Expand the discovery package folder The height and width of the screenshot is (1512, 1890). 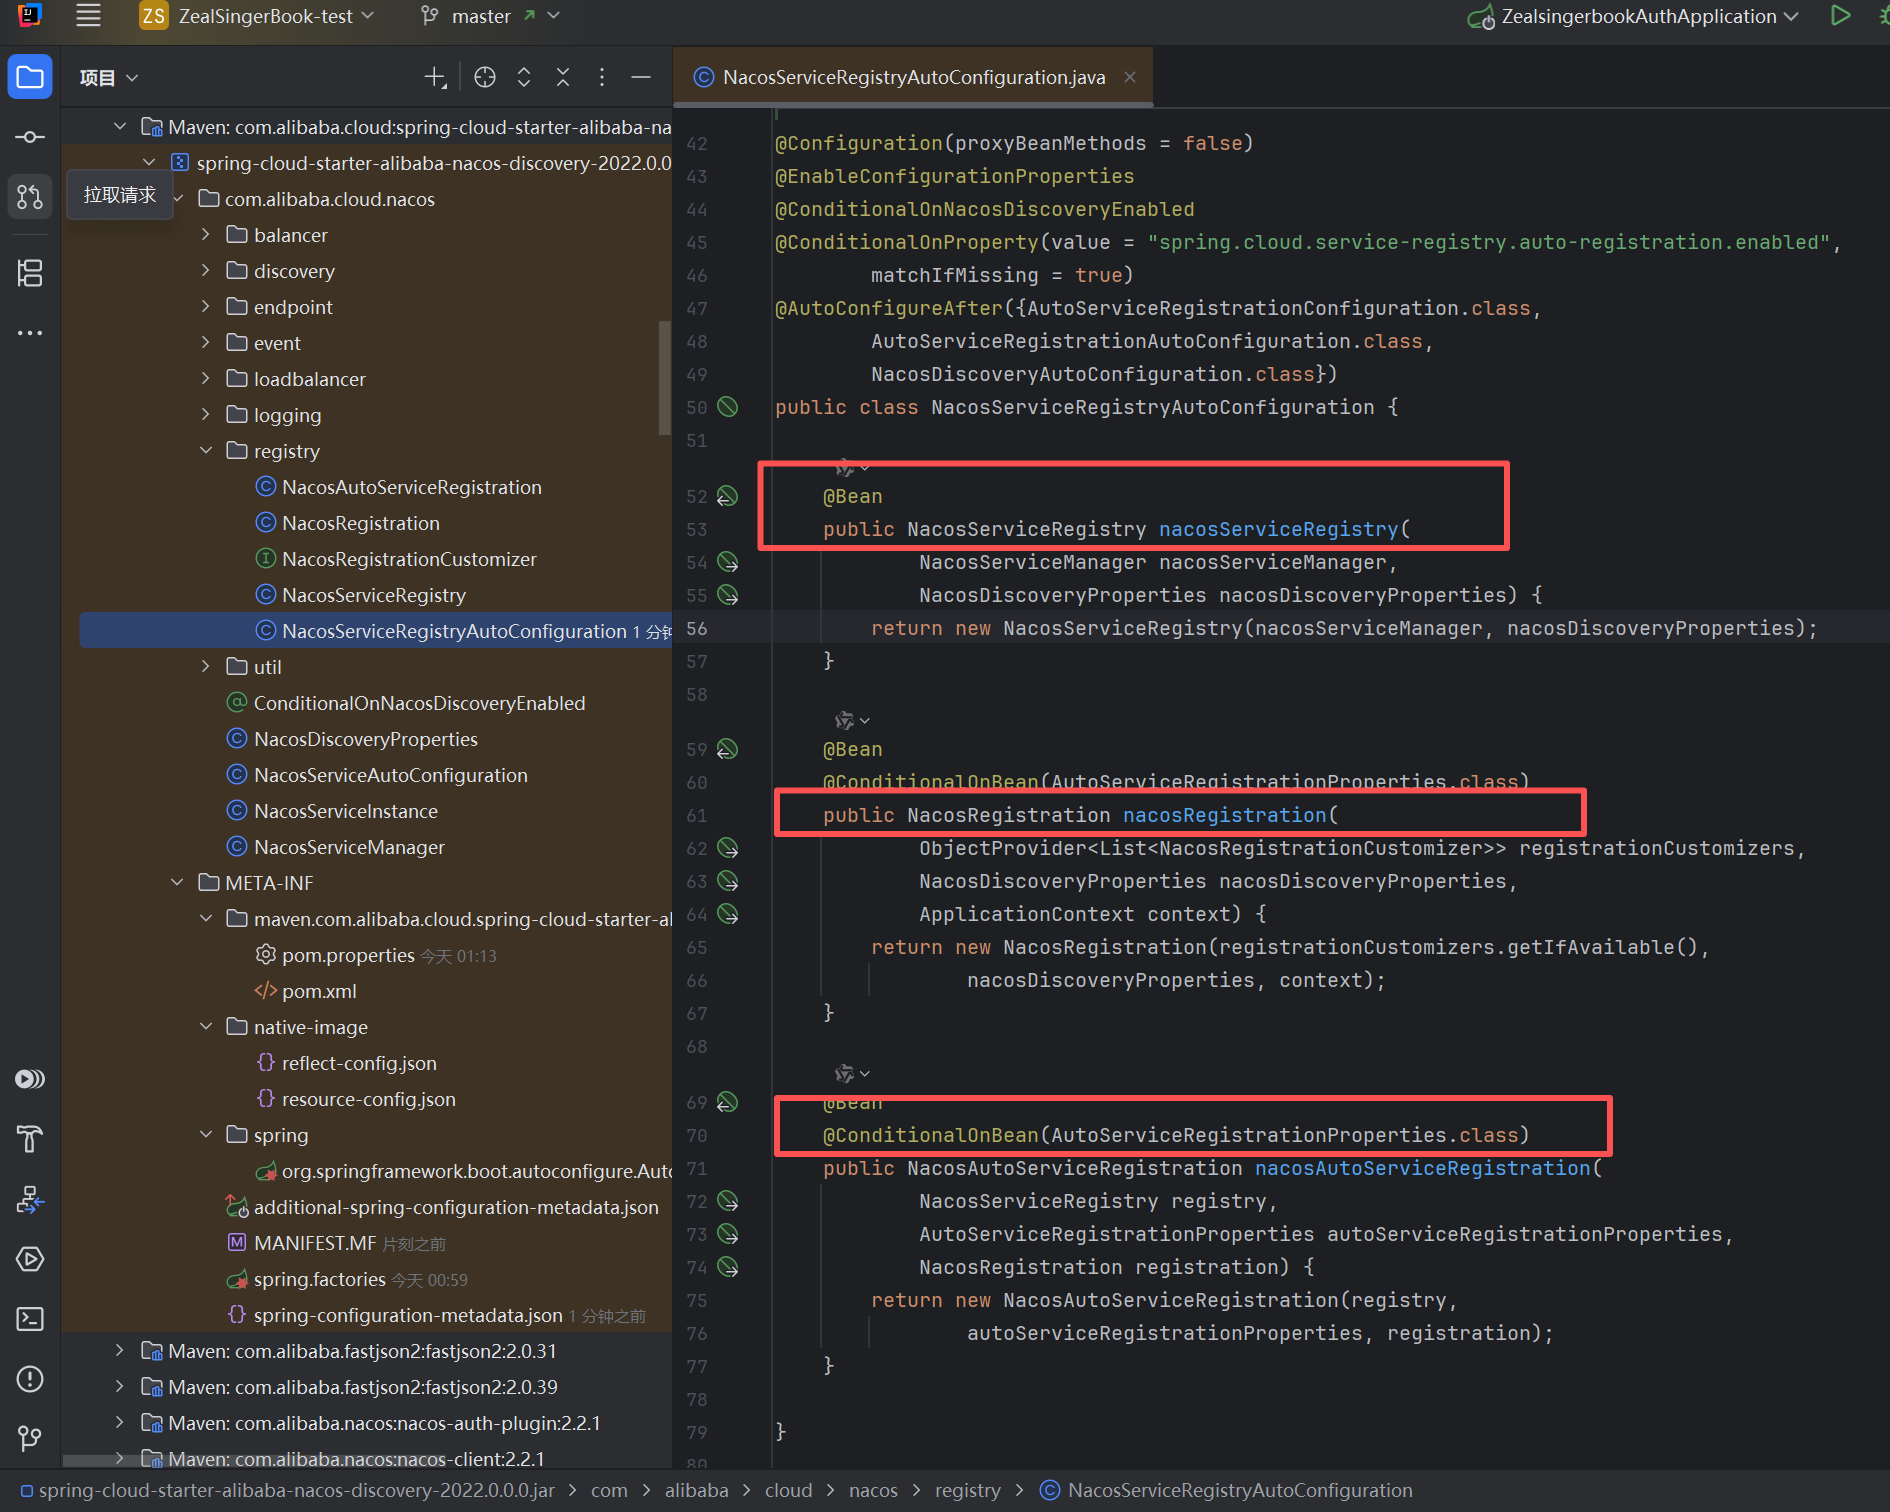pyautogui.click(x=206, y=271)
